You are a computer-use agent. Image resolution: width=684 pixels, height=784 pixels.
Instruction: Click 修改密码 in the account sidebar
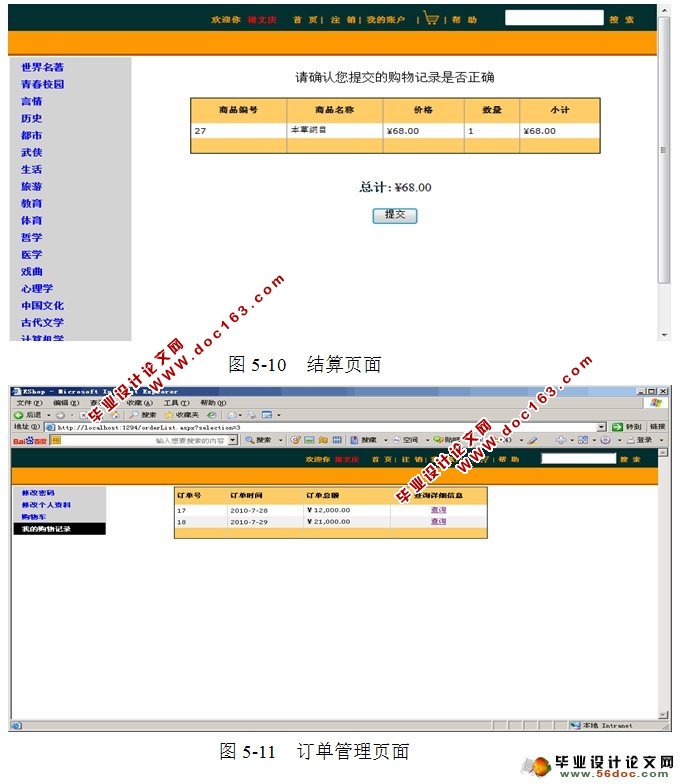click(x=38, y=492)
